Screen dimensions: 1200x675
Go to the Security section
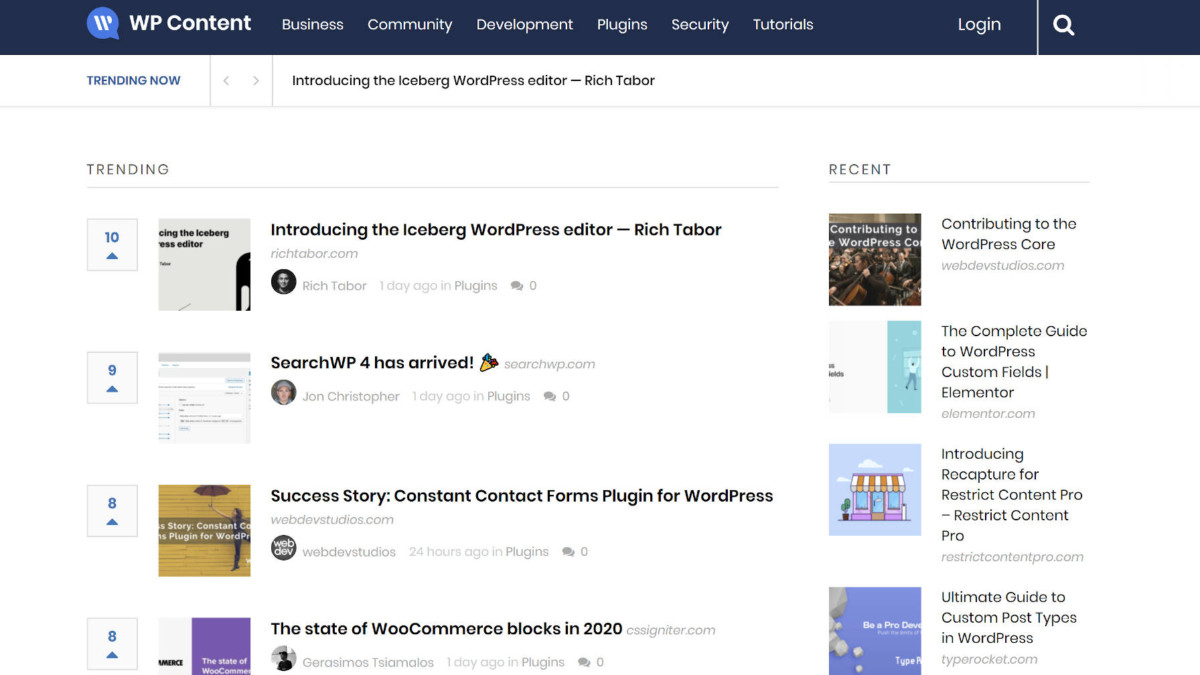pos(699,25)
